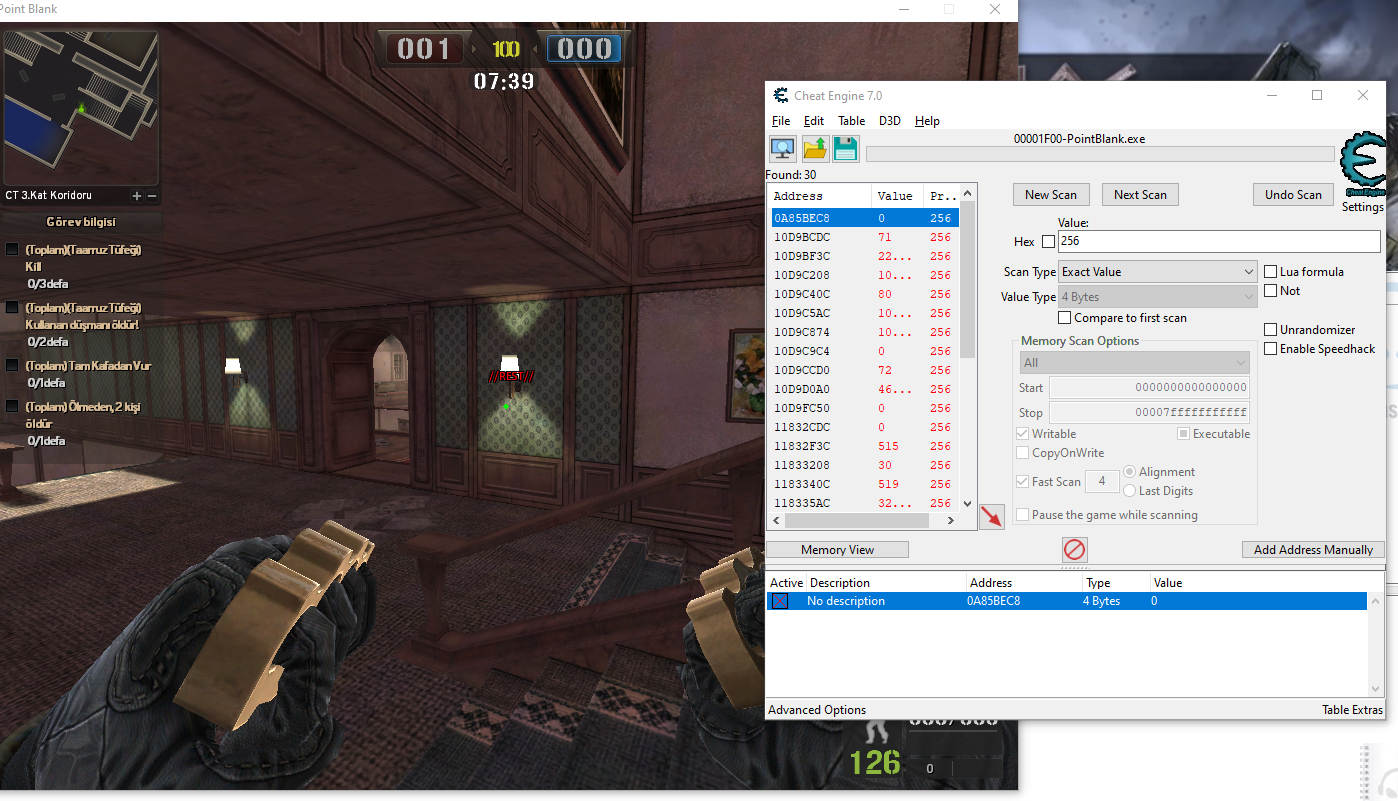Screen dimensions: 1398x801
Task: Click the open cheat table folder icon
Action: coord(815,149)
